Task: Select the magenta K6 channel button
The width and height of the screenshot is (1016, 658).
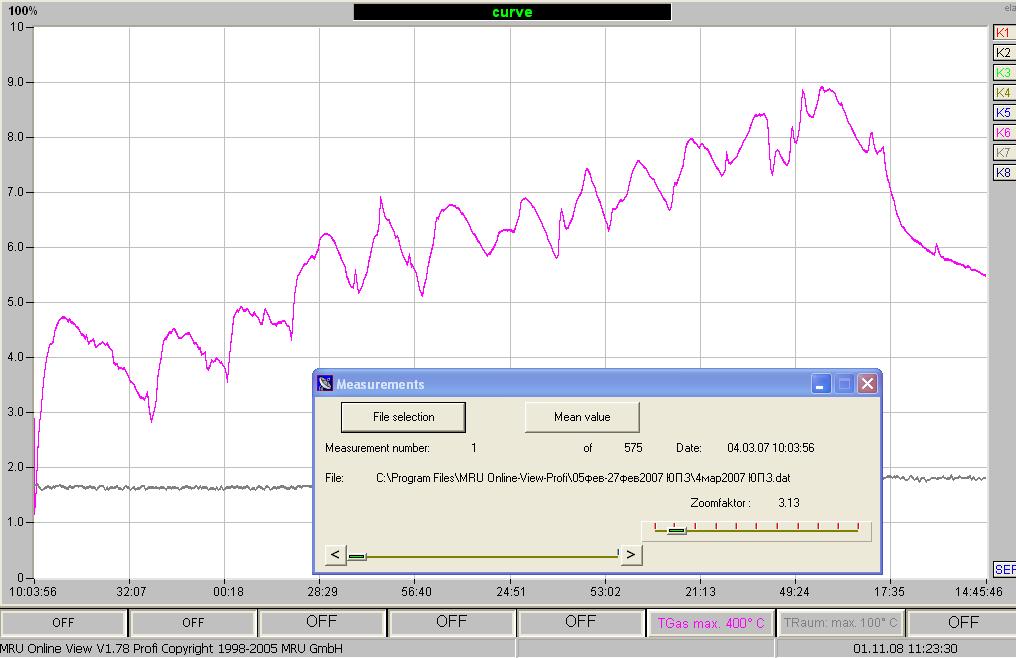Action: (x=1003, y=133)
